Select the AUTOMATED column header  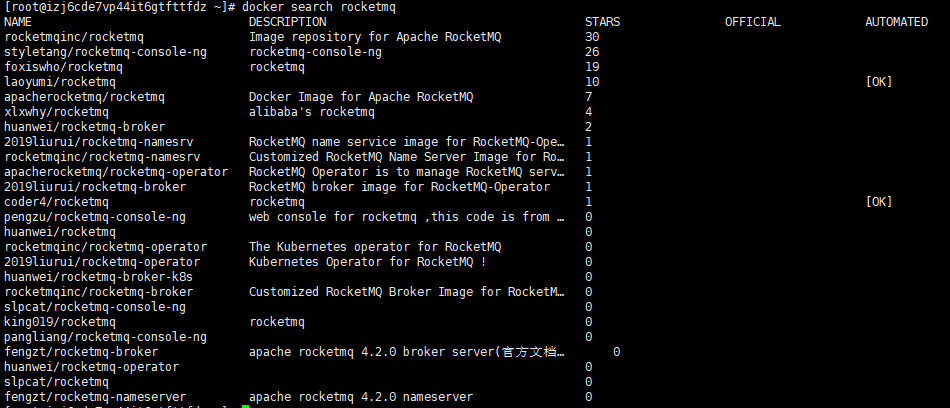pyautogui.click(x=896, y=22)
